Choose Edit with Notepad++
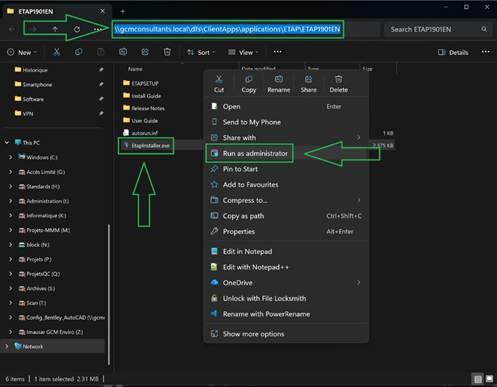 (x=286, y=267)
